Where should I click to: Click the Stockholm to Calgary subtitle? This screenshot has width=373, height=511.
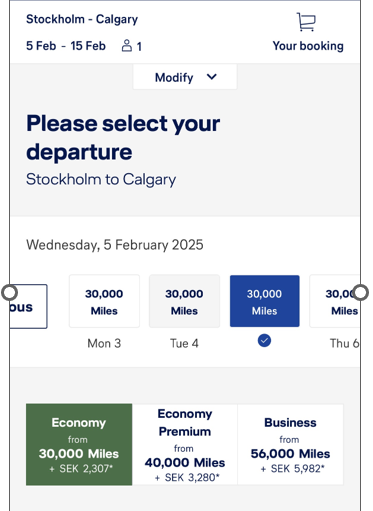(x=101, y=180)
